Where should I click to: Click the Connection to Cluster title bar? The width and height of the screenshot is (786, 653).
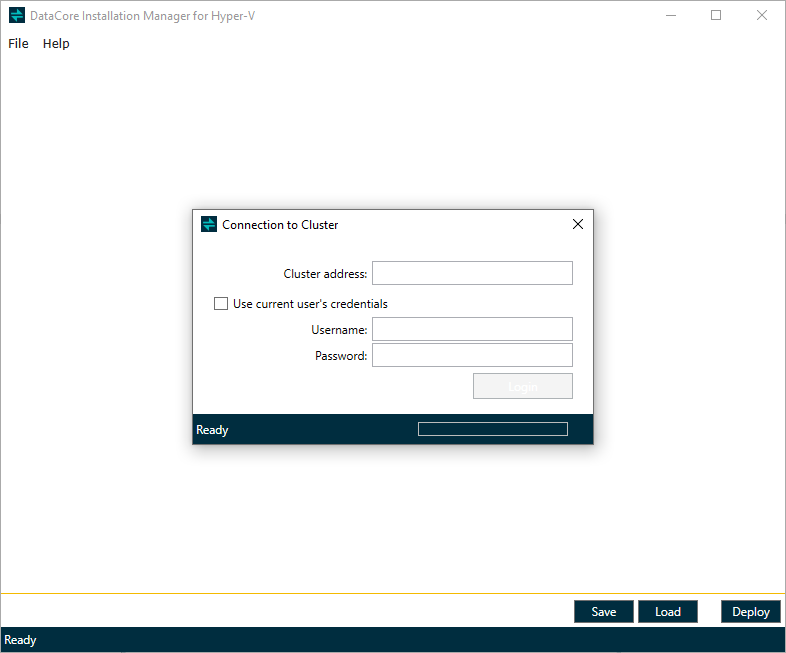pyautogui.click(x=400, y=225)
